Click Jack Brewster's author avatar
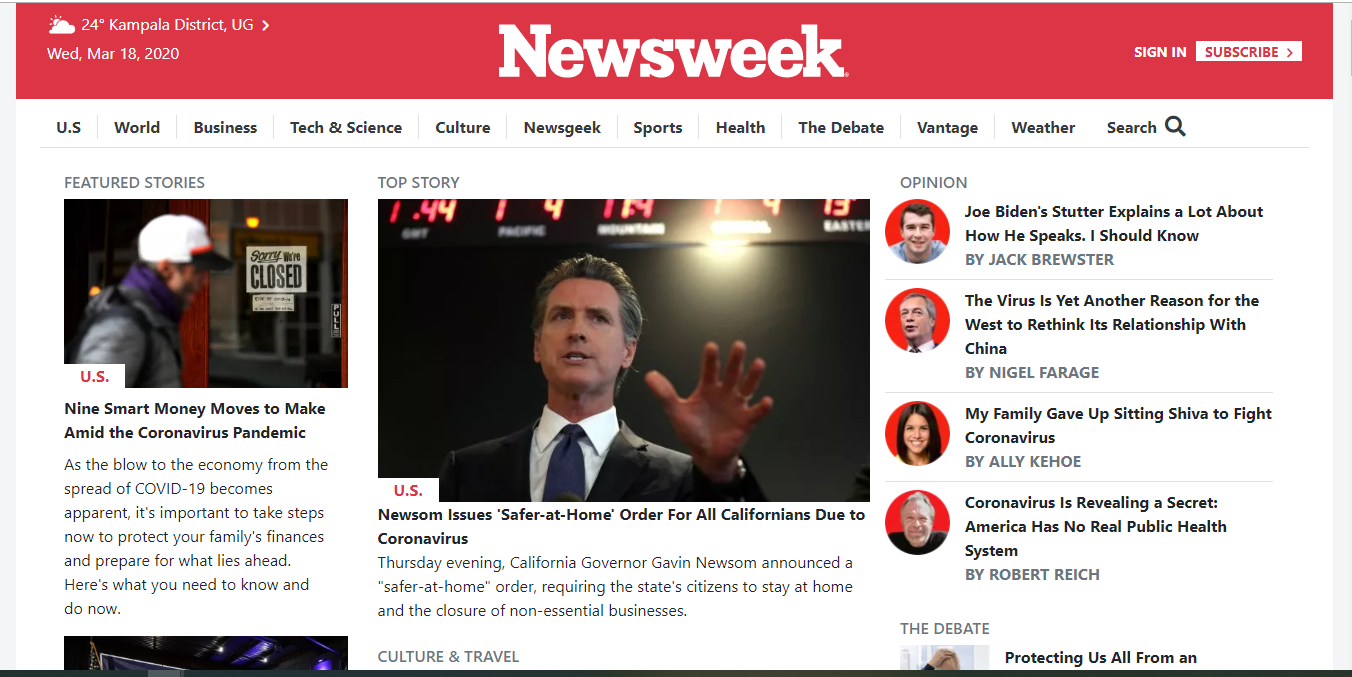1352x677 pixels. [x=917, y=231]
